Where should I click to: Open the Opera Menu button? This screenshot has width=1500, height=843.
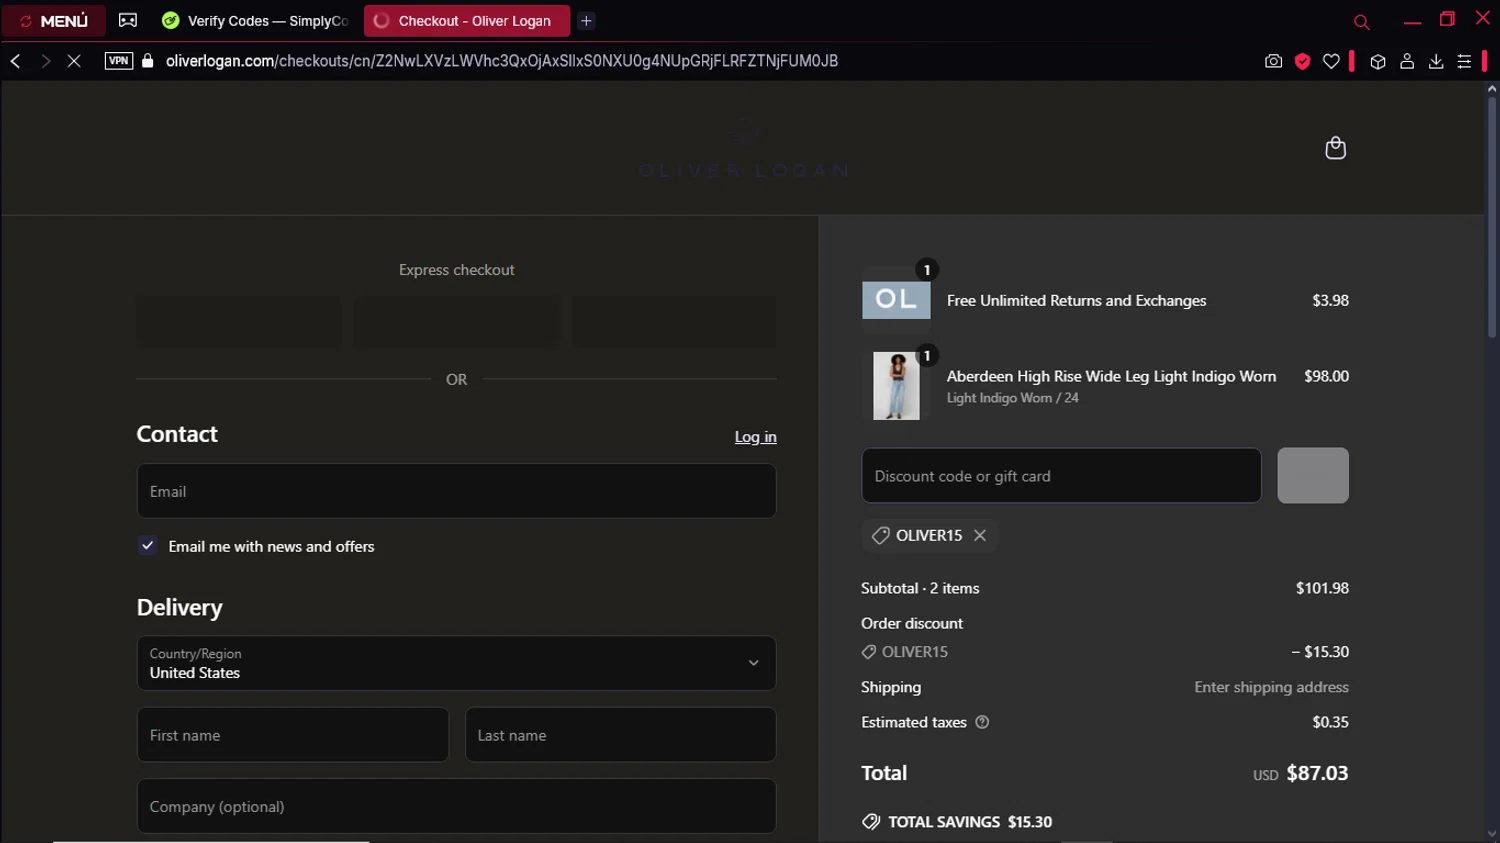(x=54, y=21)
